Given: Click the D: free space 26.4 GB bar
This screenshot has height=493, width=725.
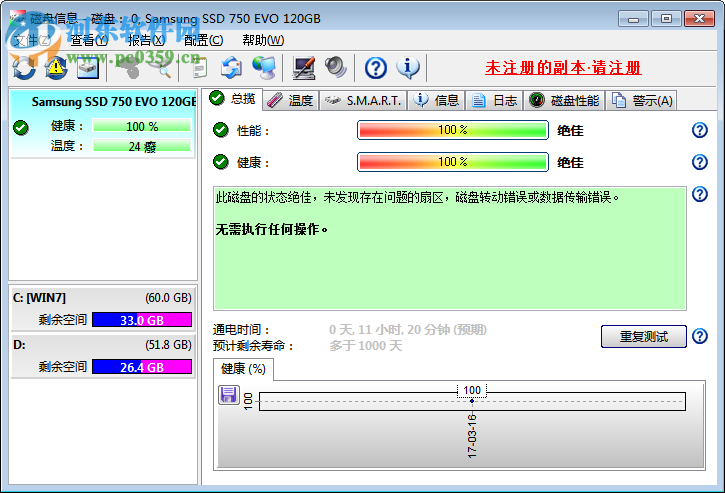Looking at the screenshot, I should (x=142, y=367).
